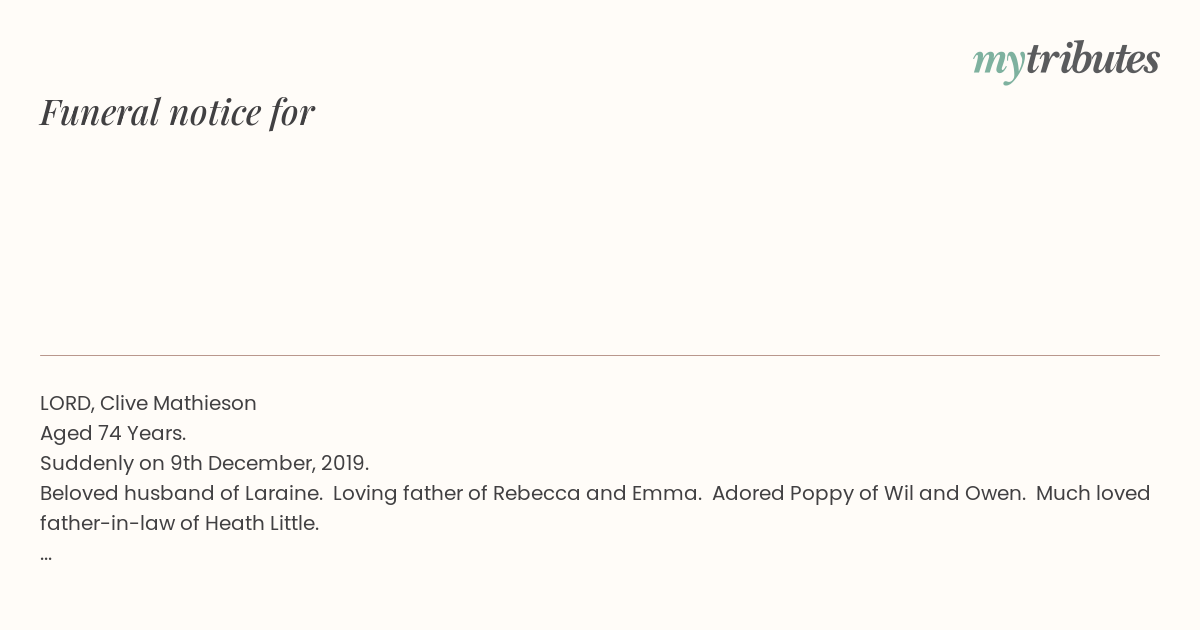
Task: Click the grey "tributes" wordmark text
Action: pyautogui.click(x=1093, y=59)
